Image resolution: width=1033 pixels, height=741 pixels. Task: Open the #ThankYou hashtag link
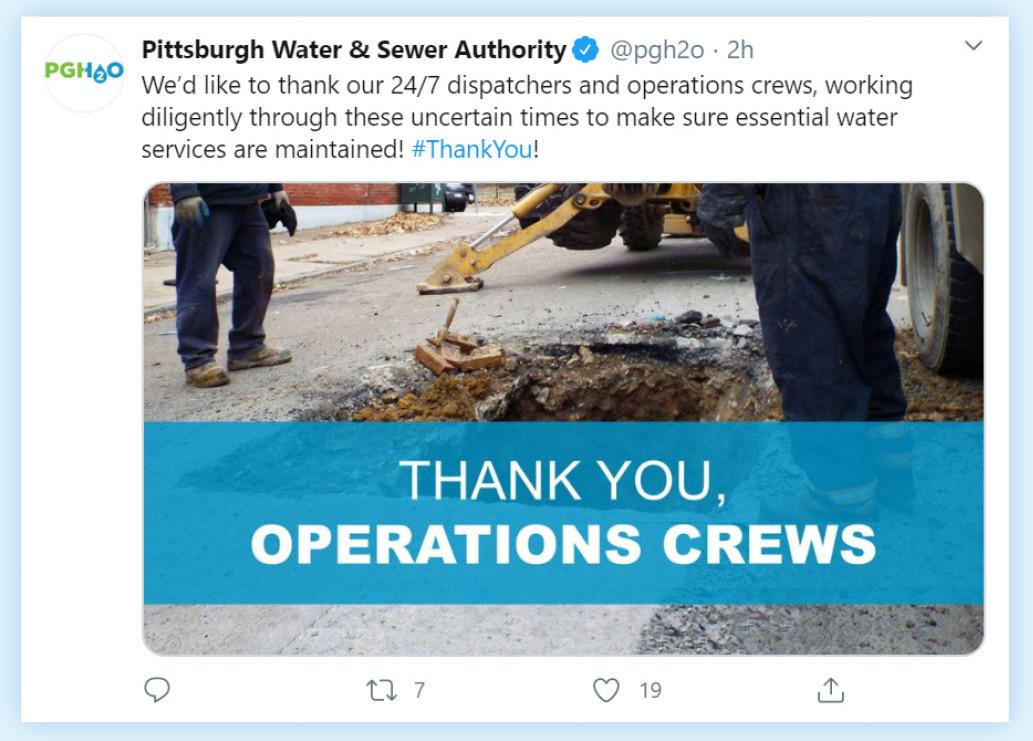tap(472, 149)
